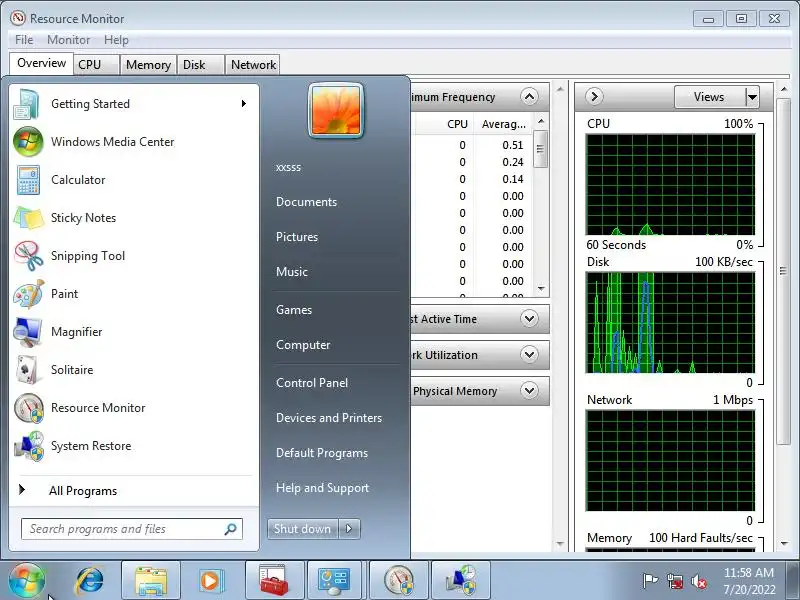The image size is (800, 600).
Task: Click the Action Center flag tray icon
Action: tap(650, 581)
